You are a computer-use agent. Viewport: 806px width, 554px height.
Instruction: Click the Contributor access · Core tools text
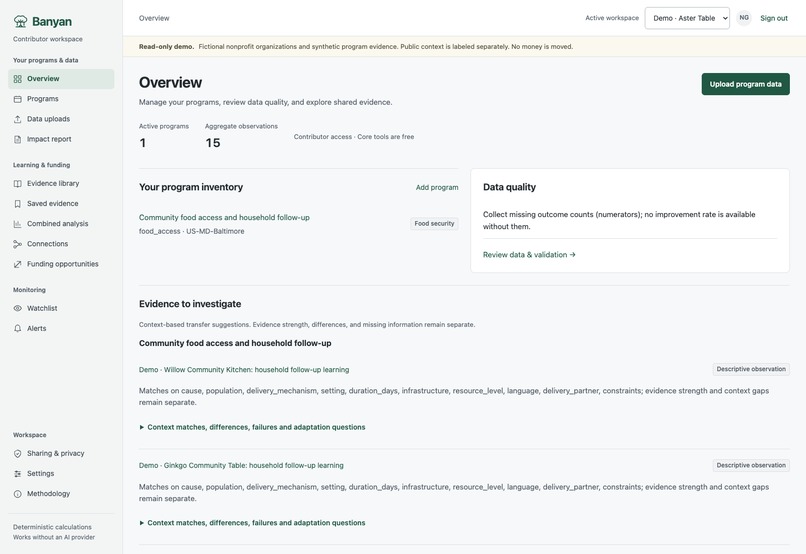point(354,137)
